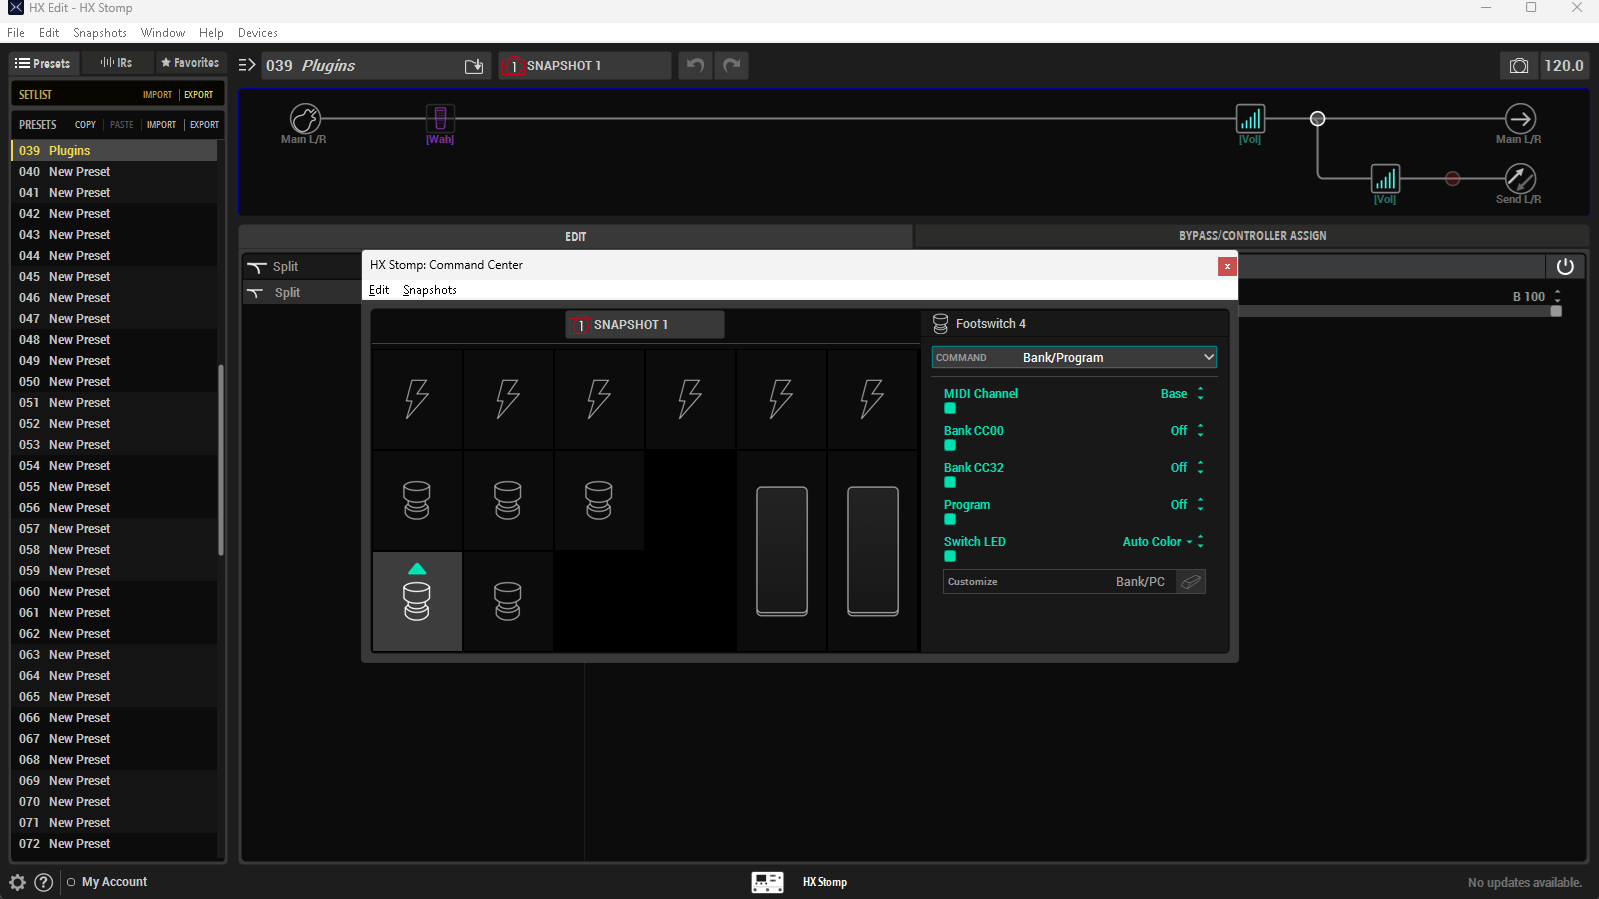1599x899 pixels.
Task: Open the settings gear icon
Action: pyautogui.click(x=17, y=882)
